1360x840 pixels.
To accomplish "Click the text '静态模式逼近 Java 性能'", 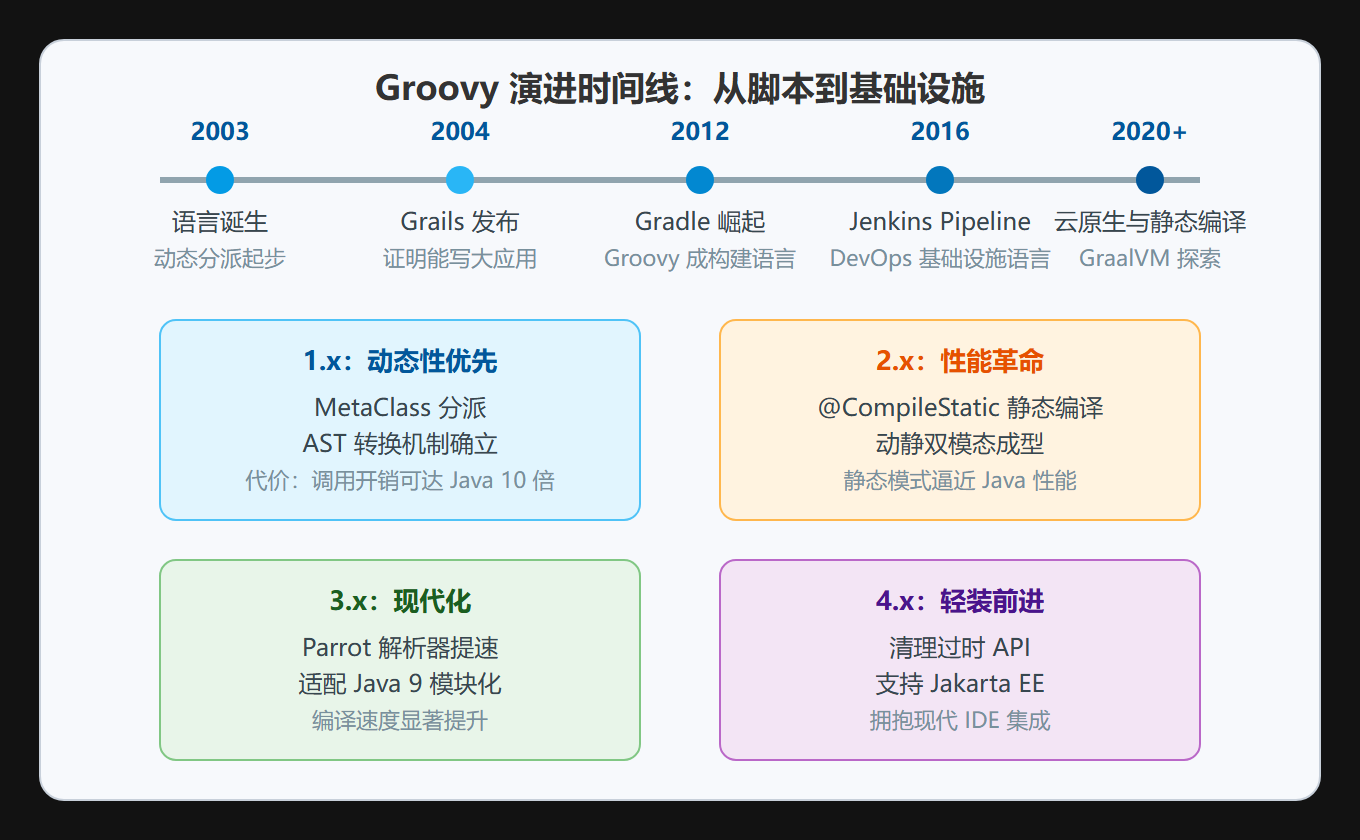I will click(960, 481).
